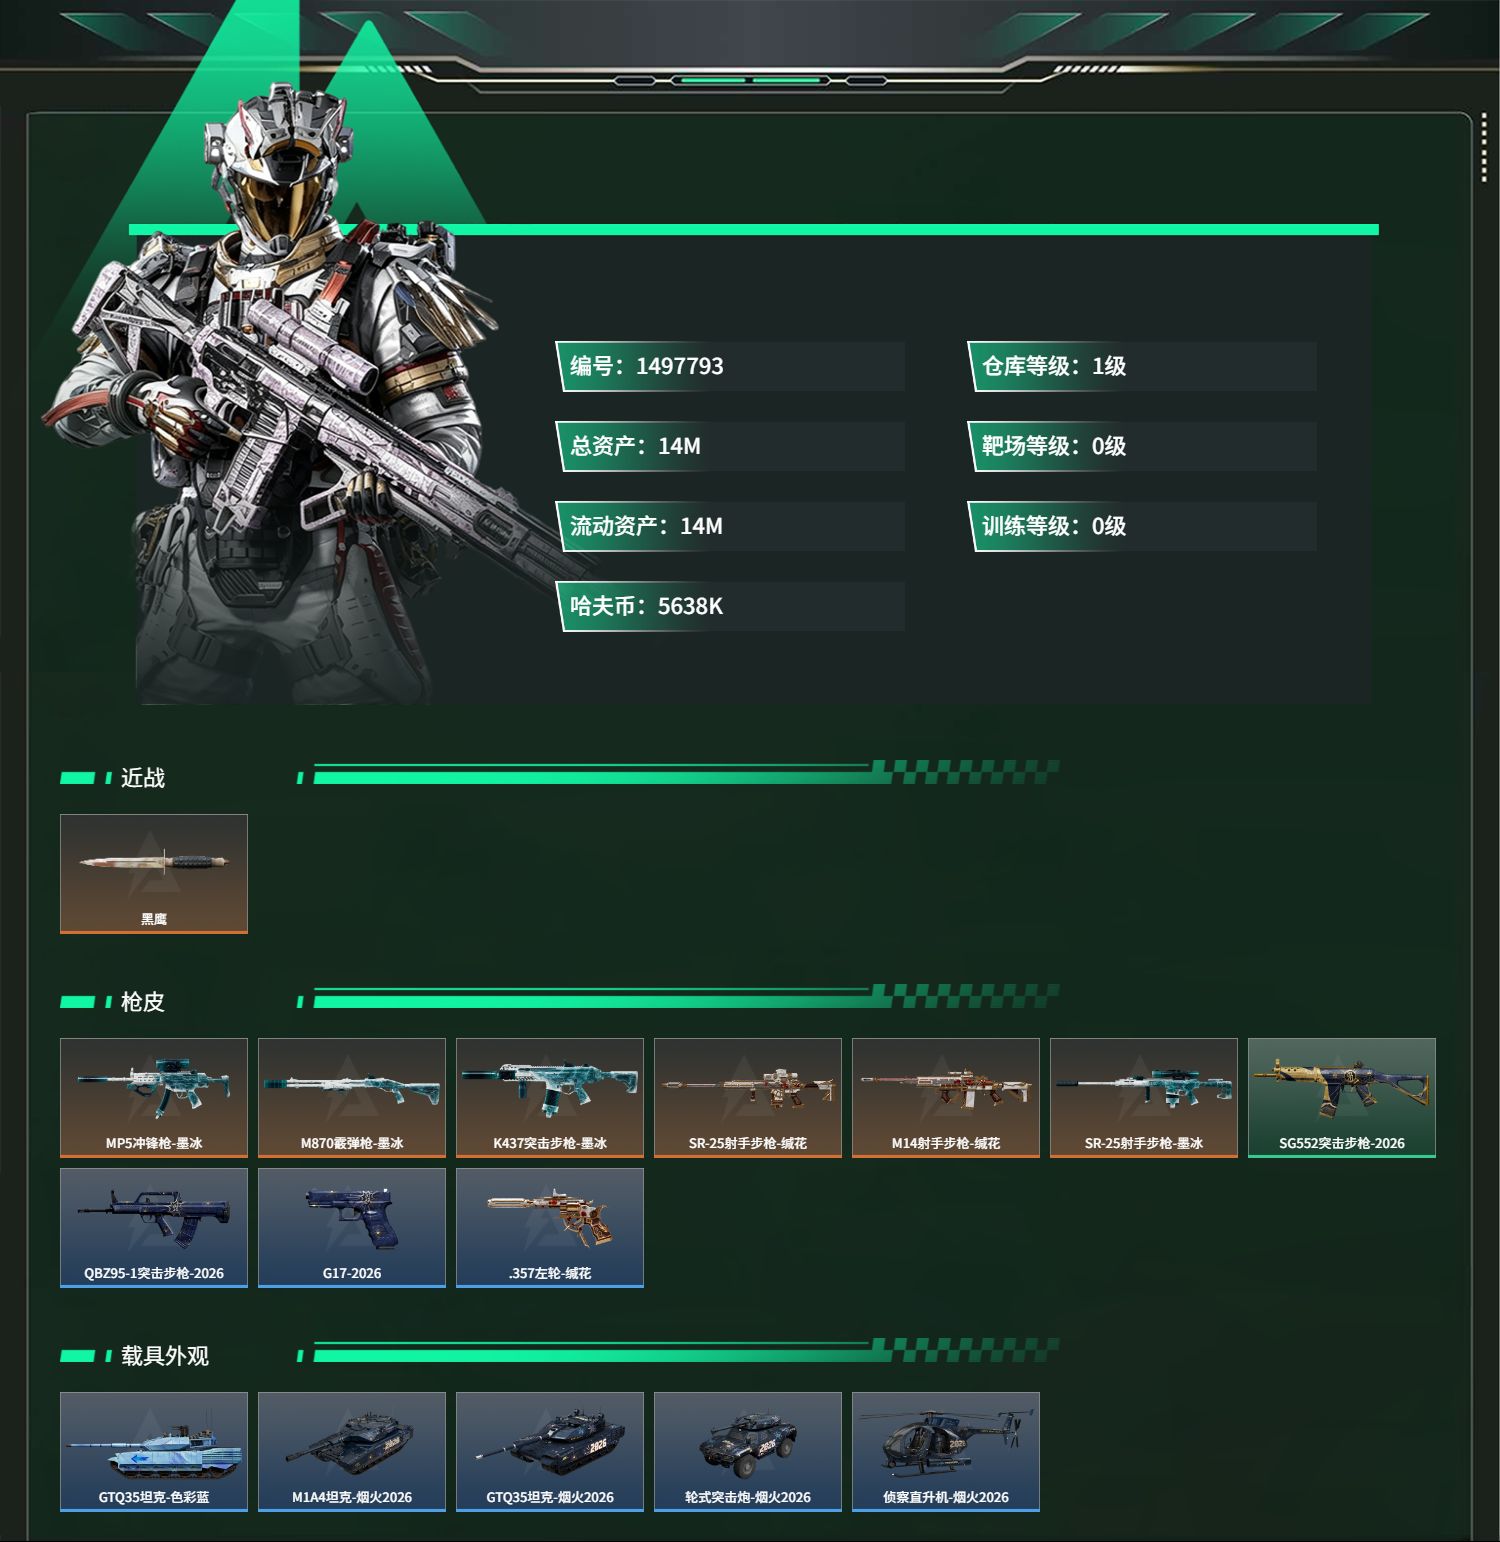Viewport: 1500px width, 1542px height.
Task: Open the M14射手步枪-绒花 skin card
Action: click(x=946, y=1098)
